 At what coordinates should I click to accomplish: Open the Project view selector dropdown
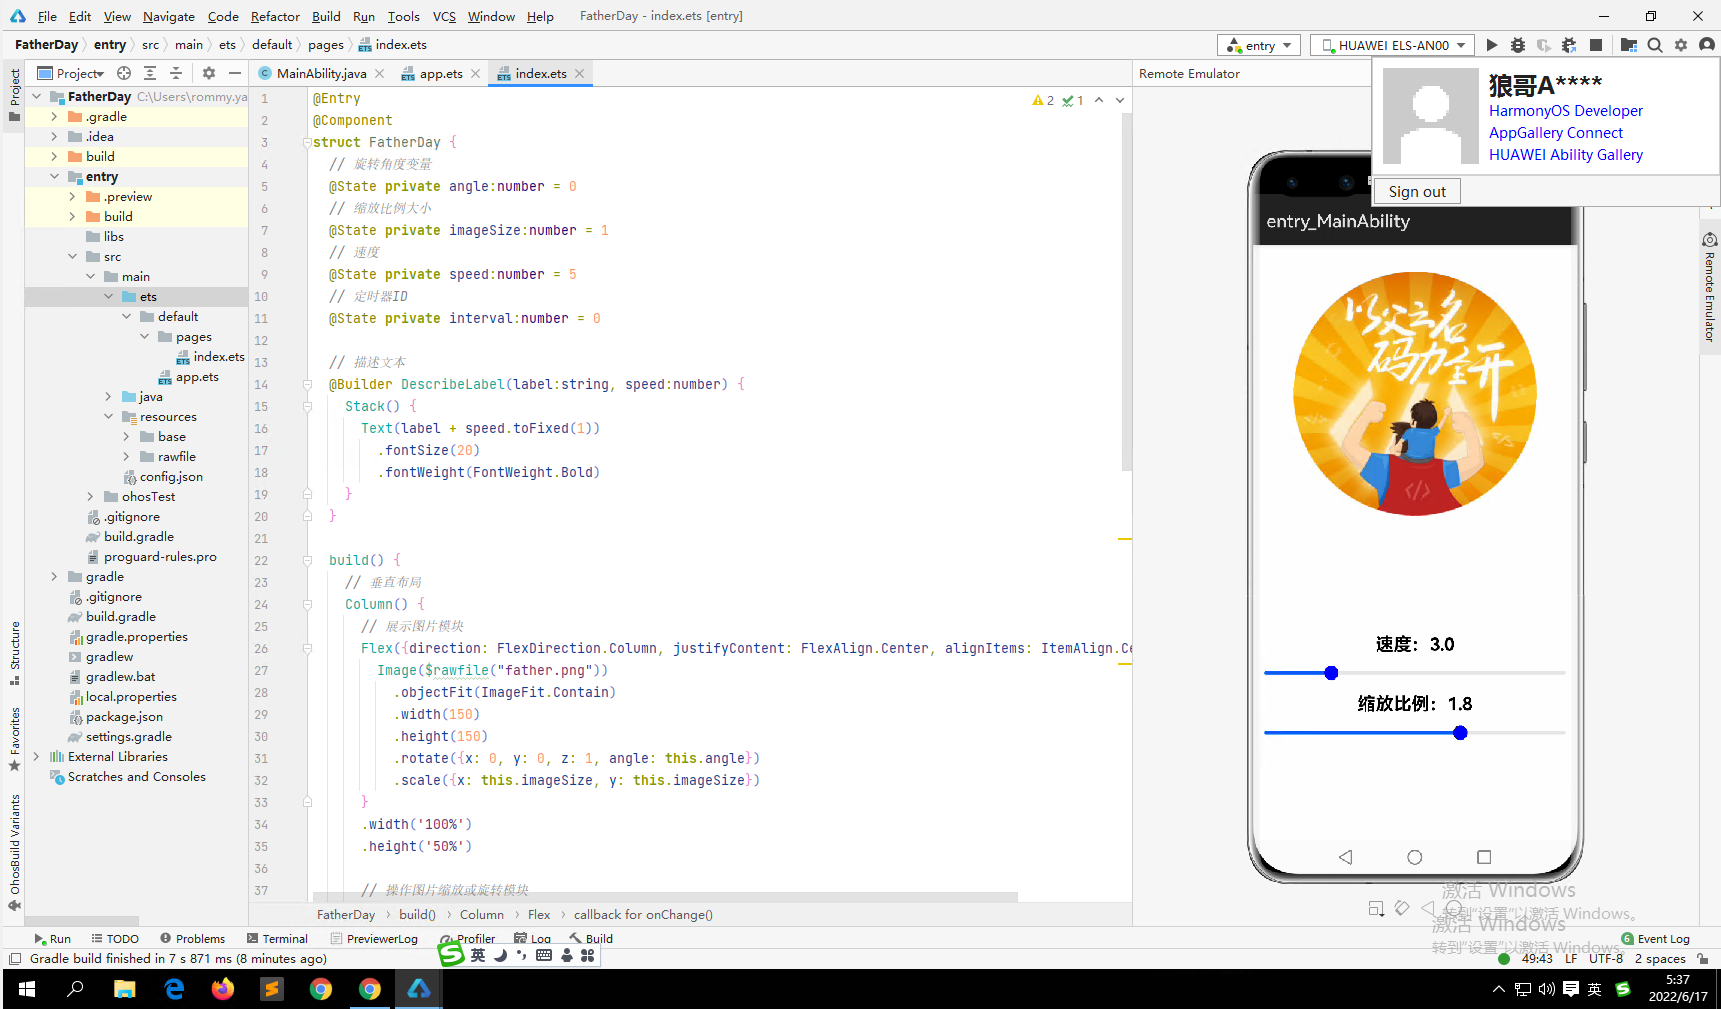pyautogui.click(x=71, y=73)
